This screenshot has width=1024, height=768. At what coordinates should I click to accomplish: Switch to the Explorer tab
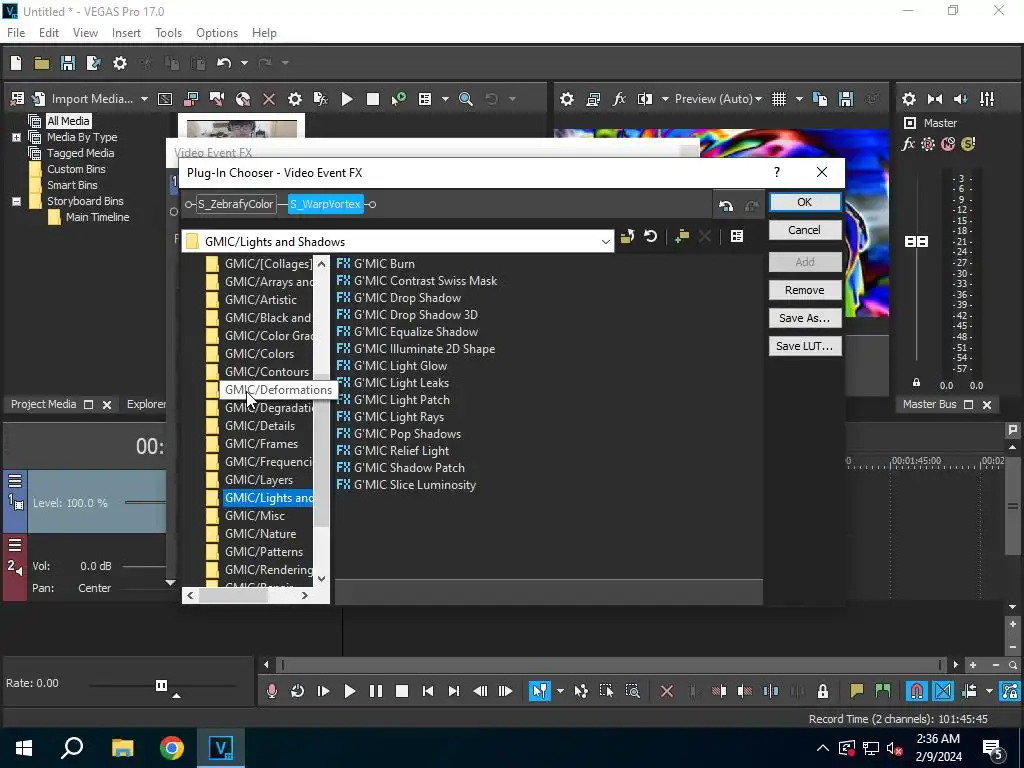pyautogui.click(x=146, y=404)
